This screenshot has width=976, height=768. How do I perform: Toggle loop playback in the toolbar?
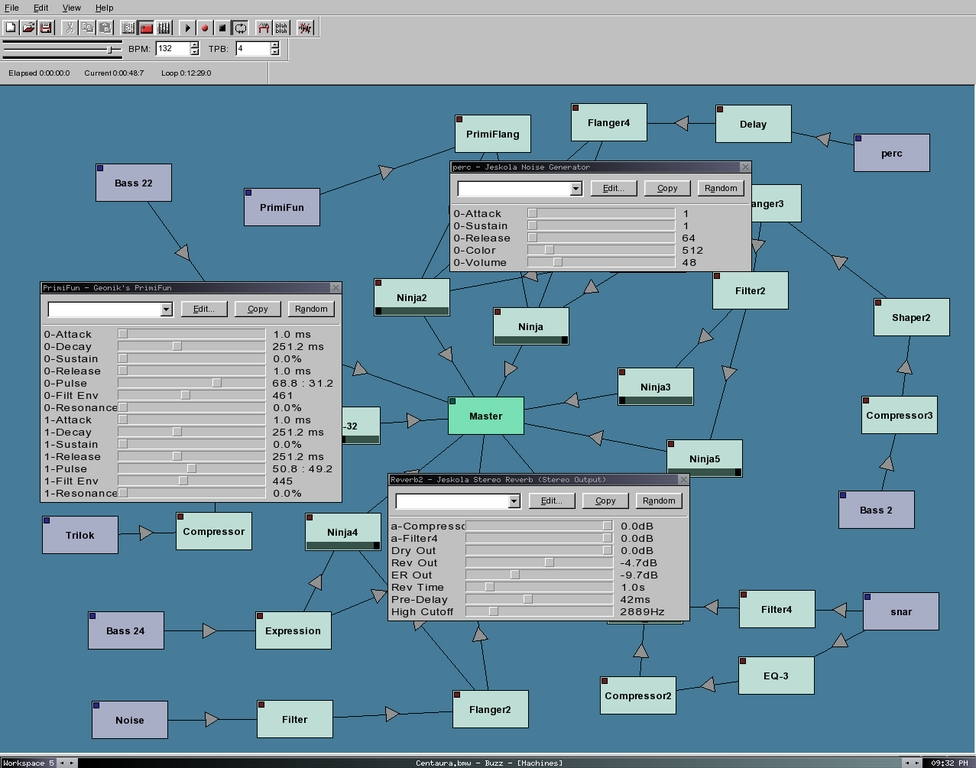[x=241, y=27]
